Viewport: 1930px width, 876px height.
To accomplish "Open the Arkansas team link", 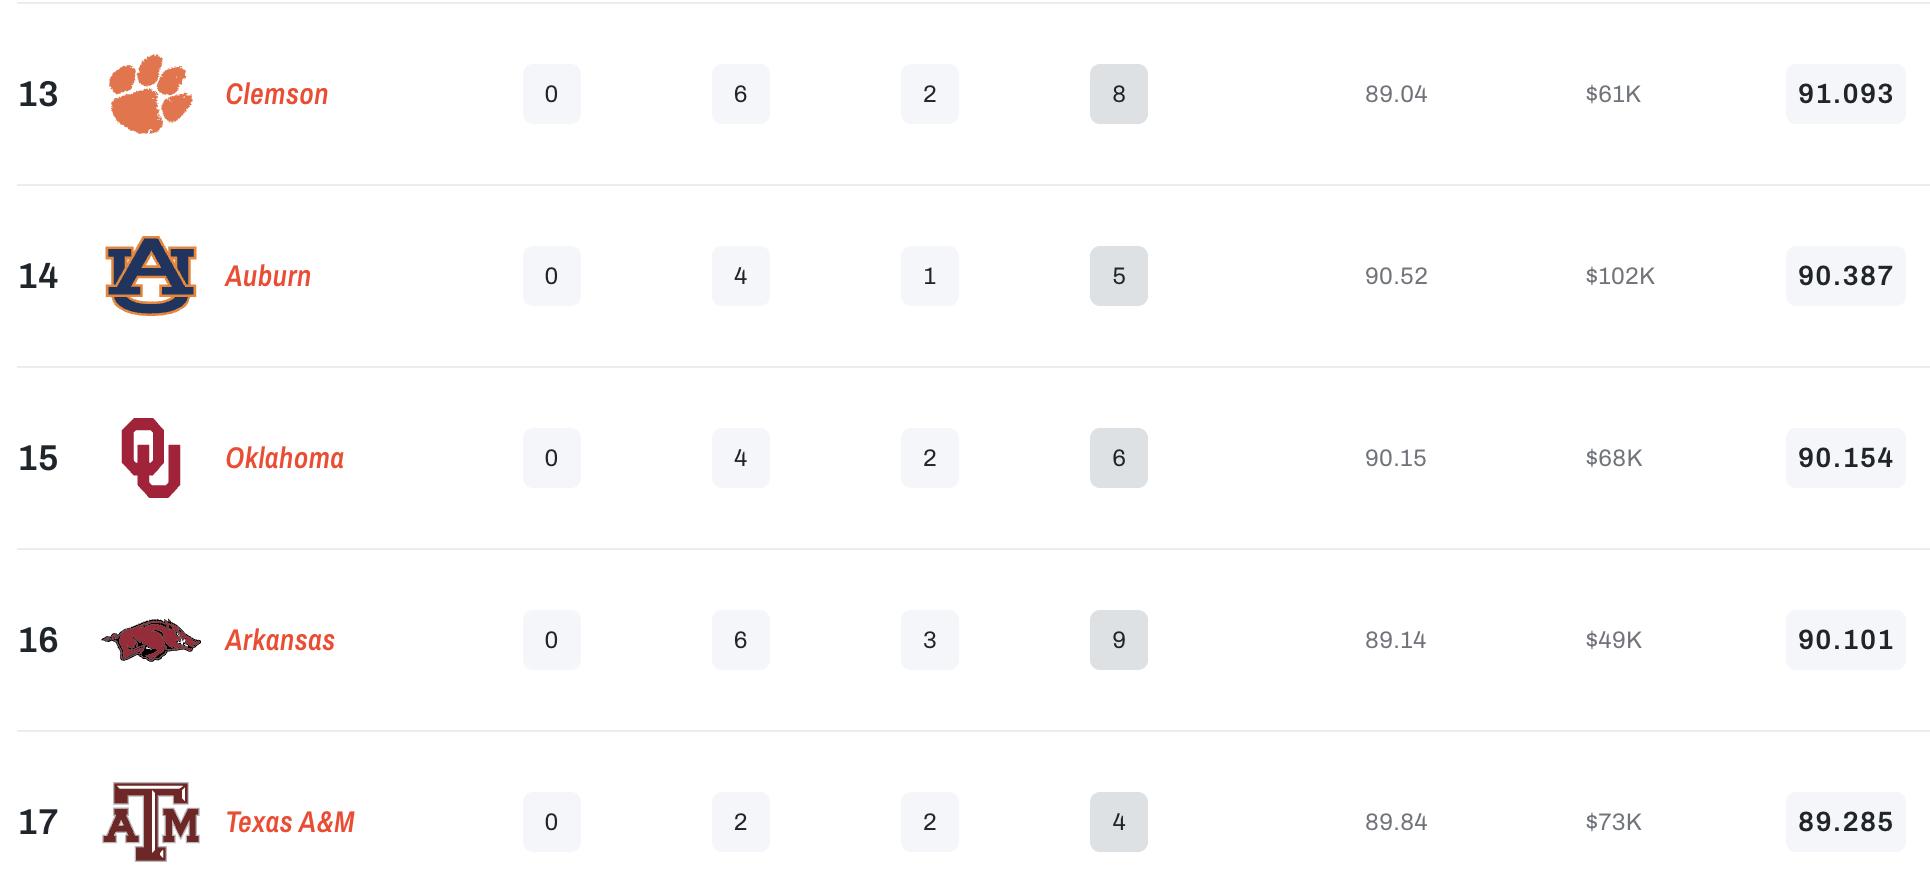I will point(280,640).
